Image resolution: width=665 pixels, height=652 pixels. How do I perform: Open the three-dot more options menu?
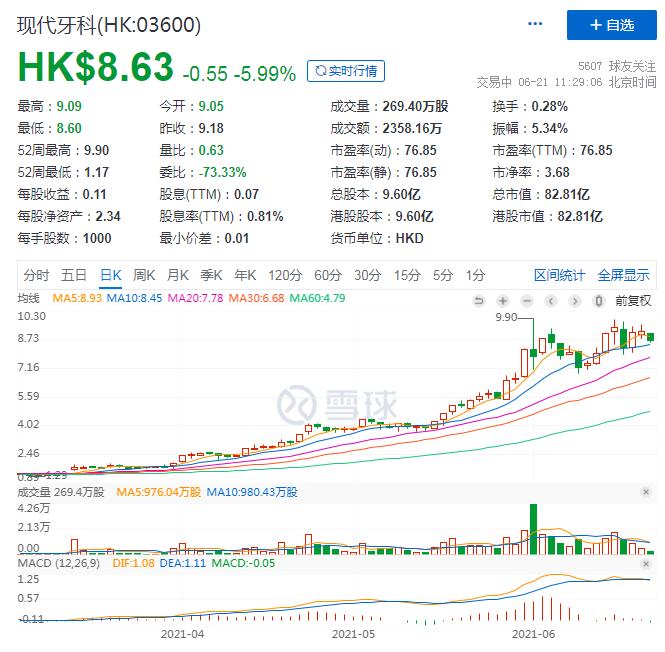click(535, 24)
